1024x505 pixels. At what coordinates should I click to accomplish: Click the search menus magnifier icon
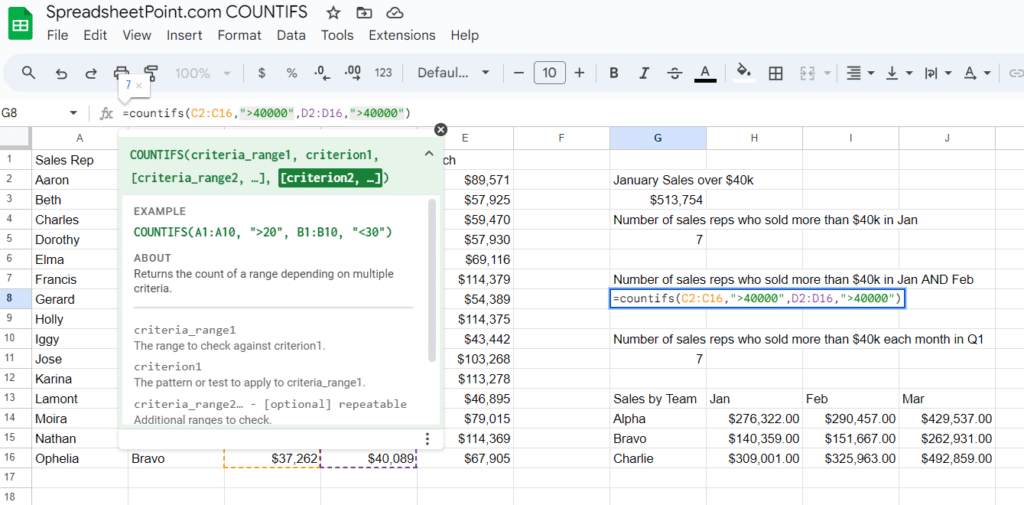pyautogui.click(x=29, y=73)
